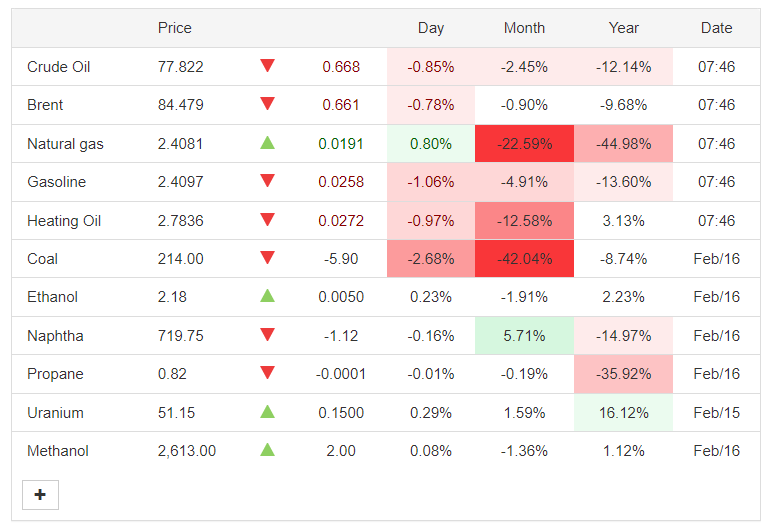770x529 pixels.
Task: Click the 16.12% Year cell for Uranium
Action: [624, 413]
